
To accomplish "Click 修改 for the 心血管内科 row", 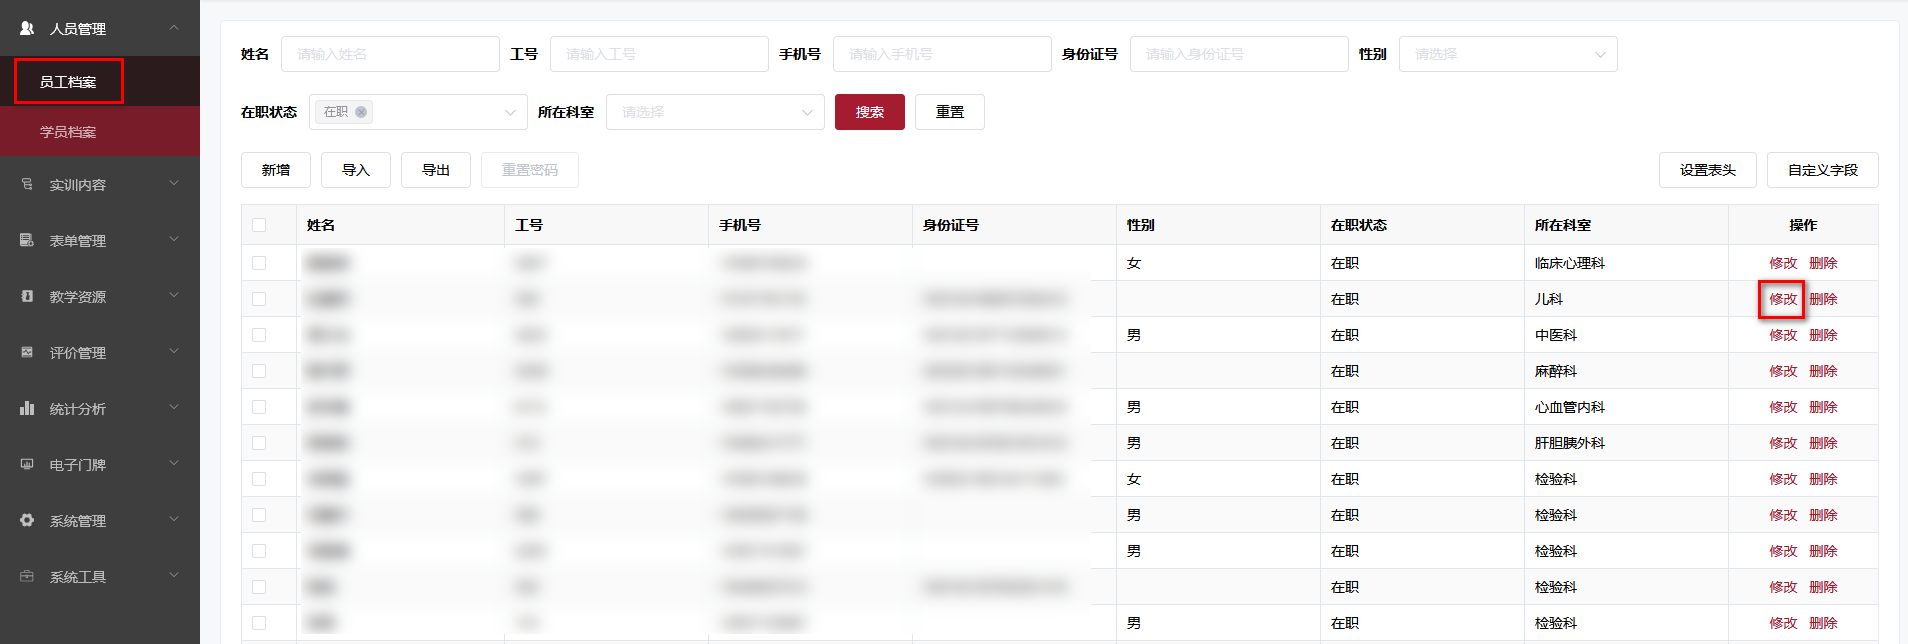I will (x=1783, y=407).
